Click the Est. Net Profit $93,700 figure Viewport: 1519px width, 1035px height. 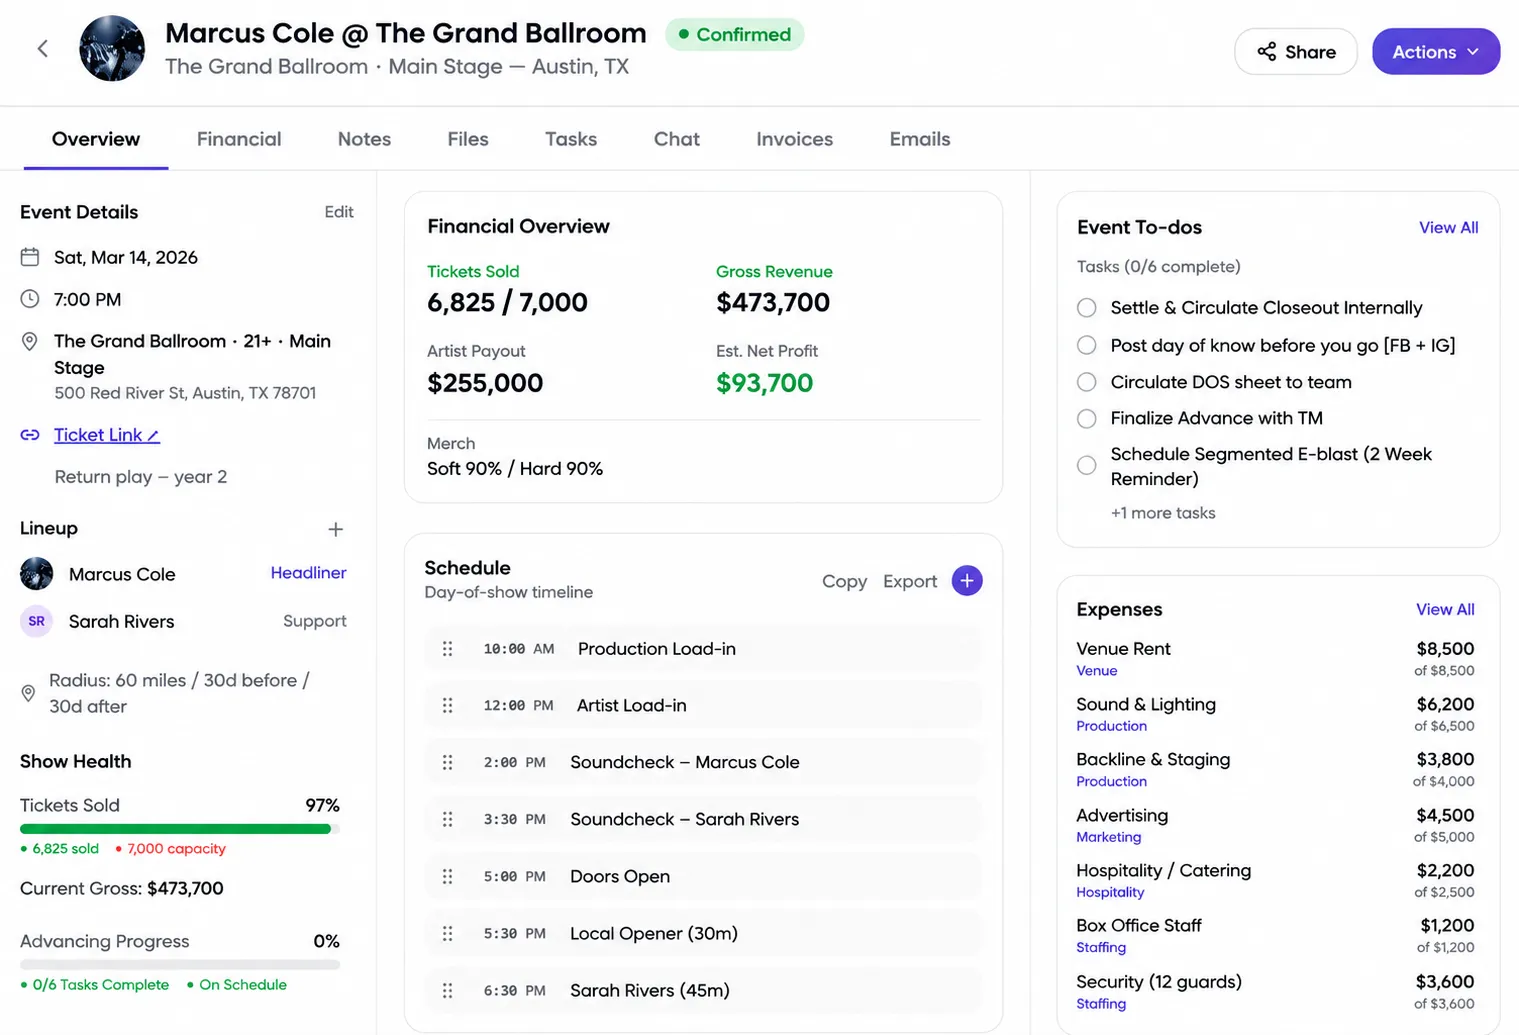click(x=764, y=383)
